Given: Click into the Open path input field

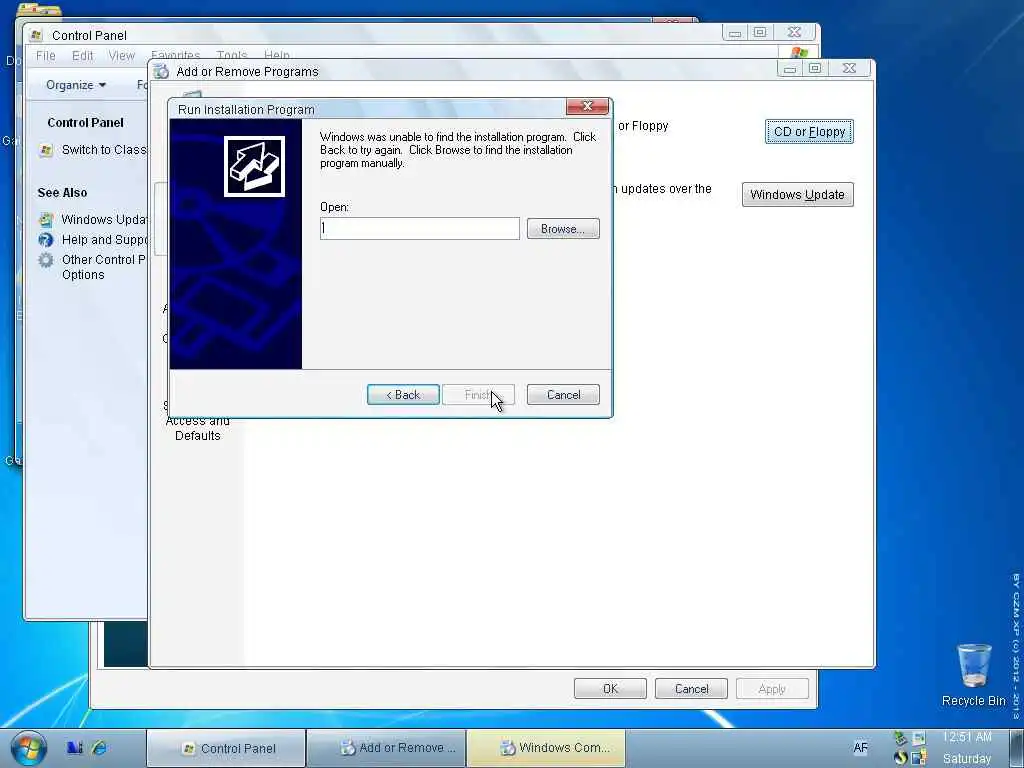Looking at the screenshot, I should coord(420,229).
